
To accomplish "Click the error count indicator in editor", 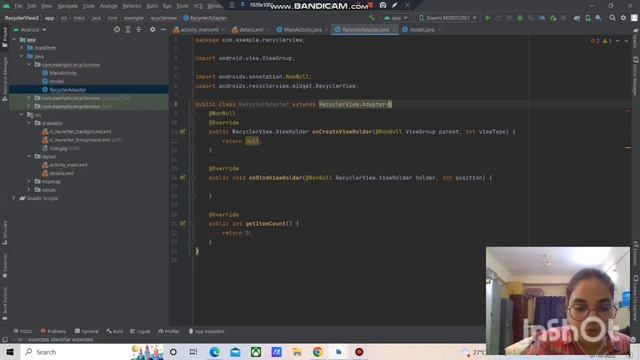I will (x=595, y=41).
